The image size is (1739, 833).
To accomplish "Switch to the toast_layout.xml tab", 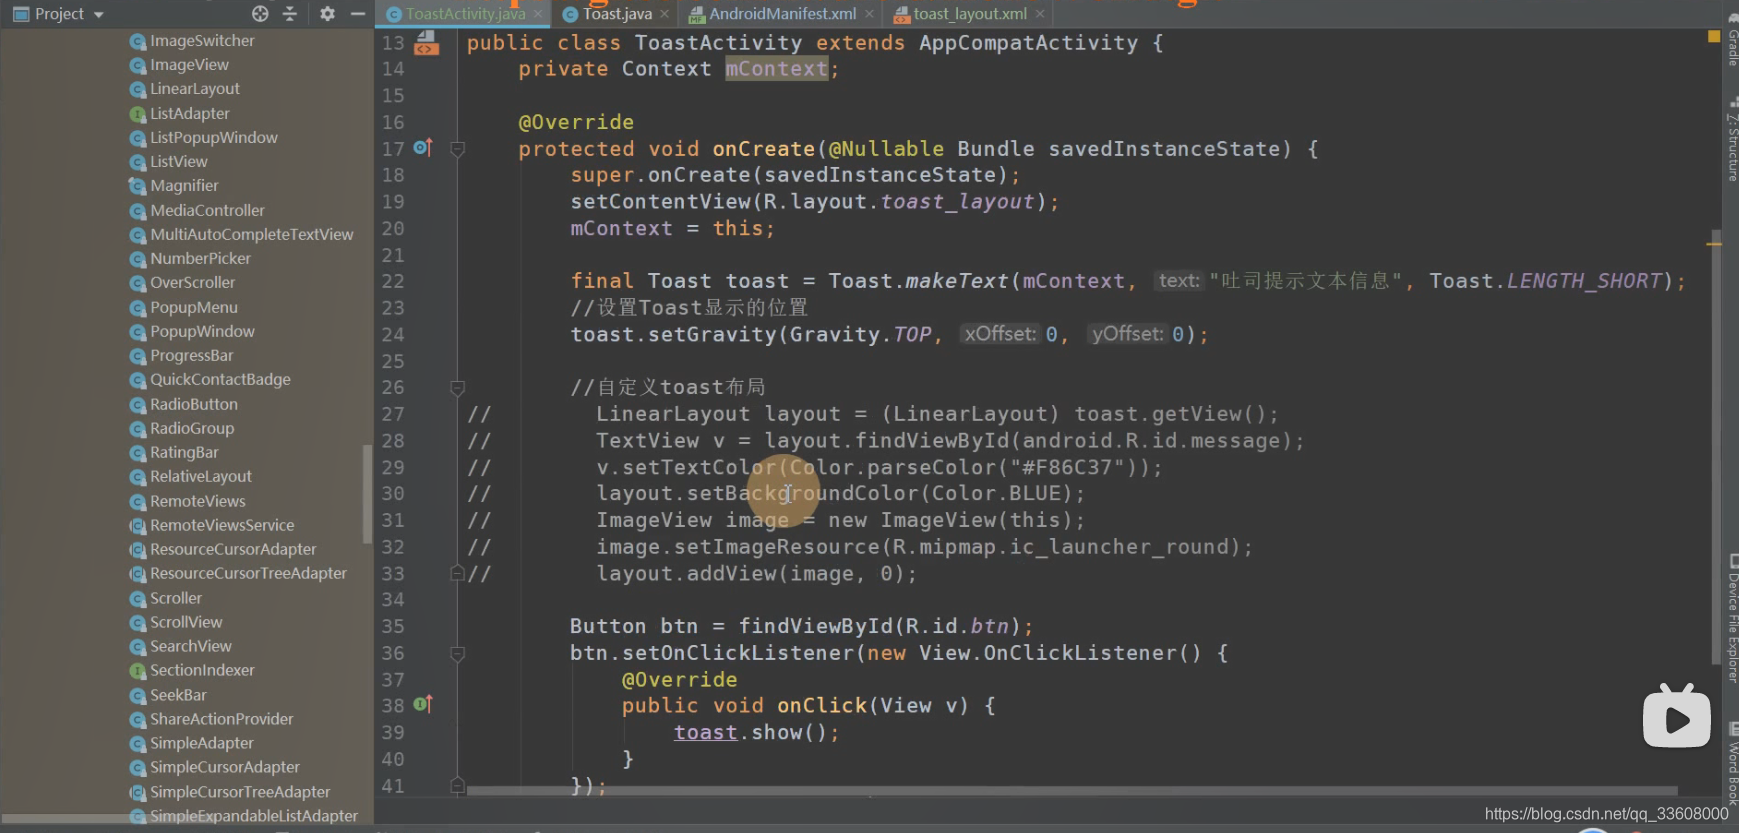I will [970, 14].
